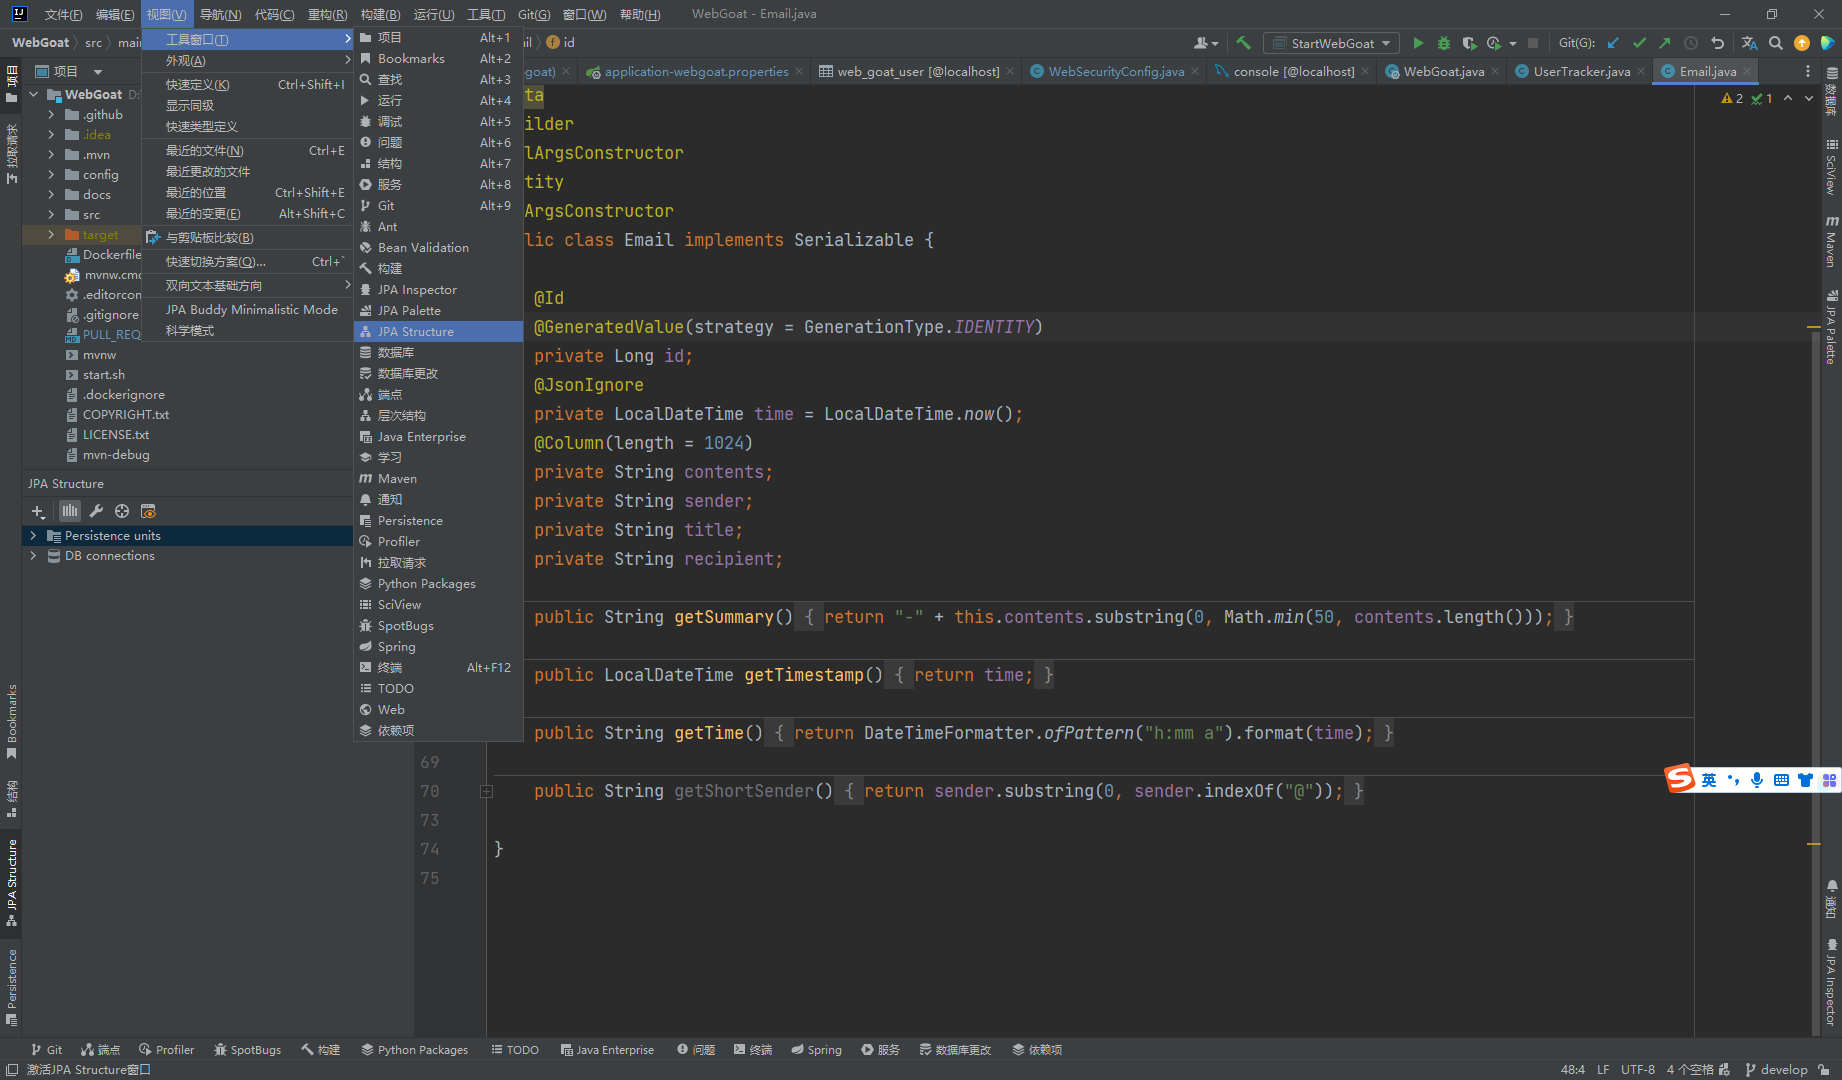Expand the .github folder
The width and height of the screenshot is (1842, 1080).
(x=51, y=115)
